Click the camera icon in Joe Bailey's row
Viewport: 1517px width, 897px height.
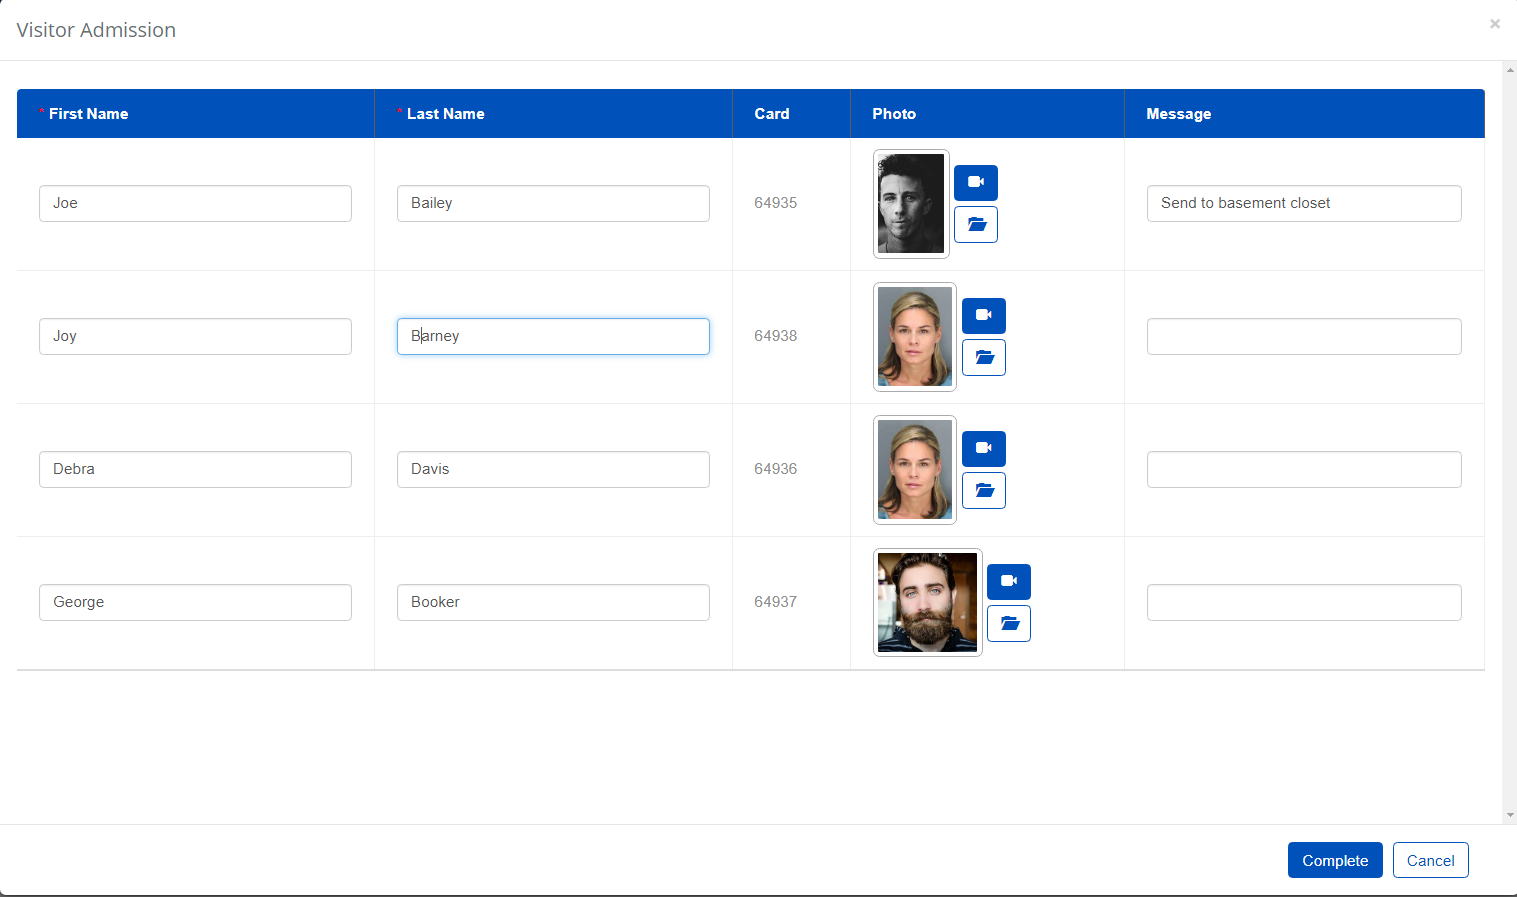click(975, 182)
